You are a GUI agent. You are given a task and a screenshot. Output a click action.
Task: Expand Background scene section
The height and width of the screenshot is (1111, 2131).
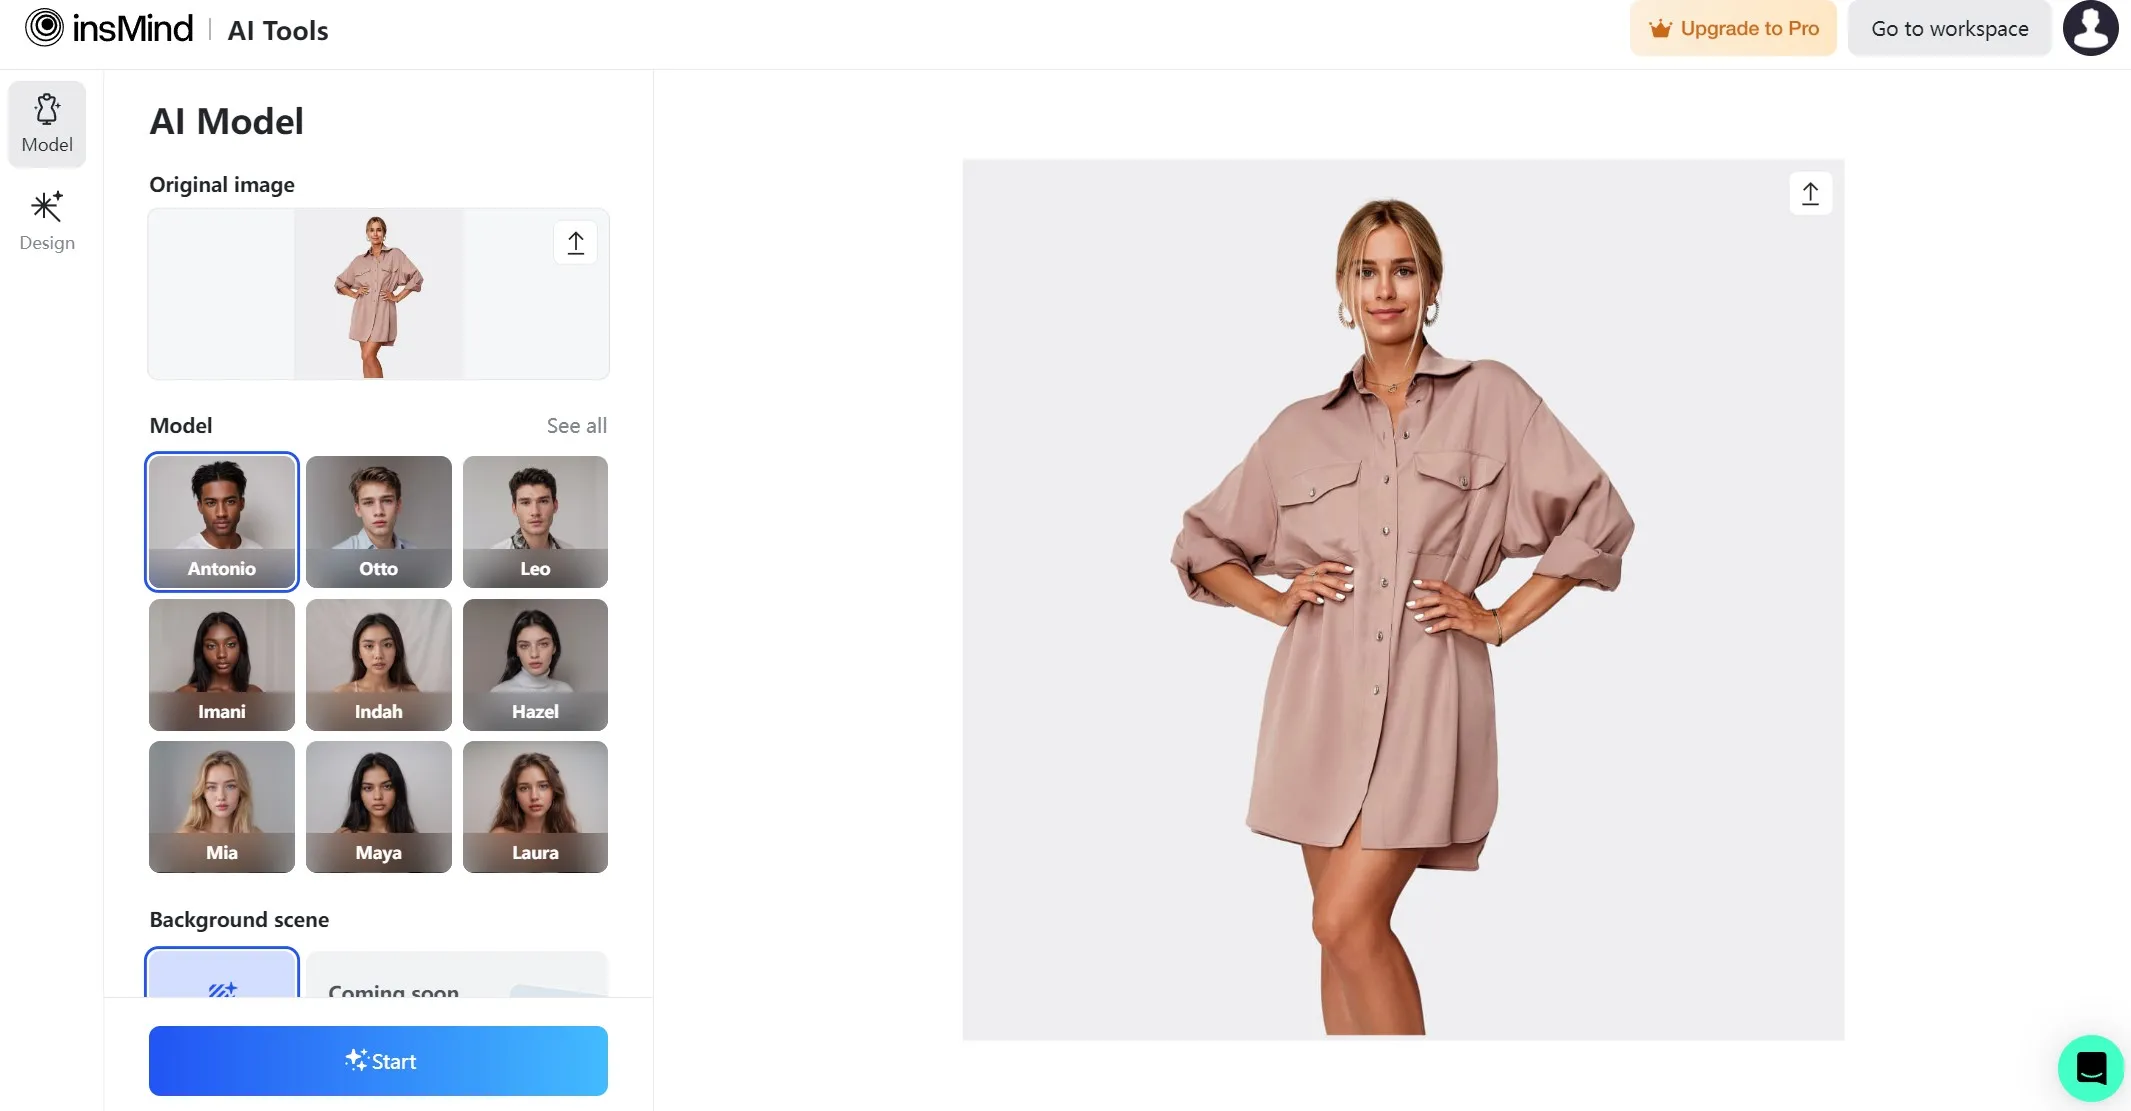pyautogui.click(x=240, y=918)
